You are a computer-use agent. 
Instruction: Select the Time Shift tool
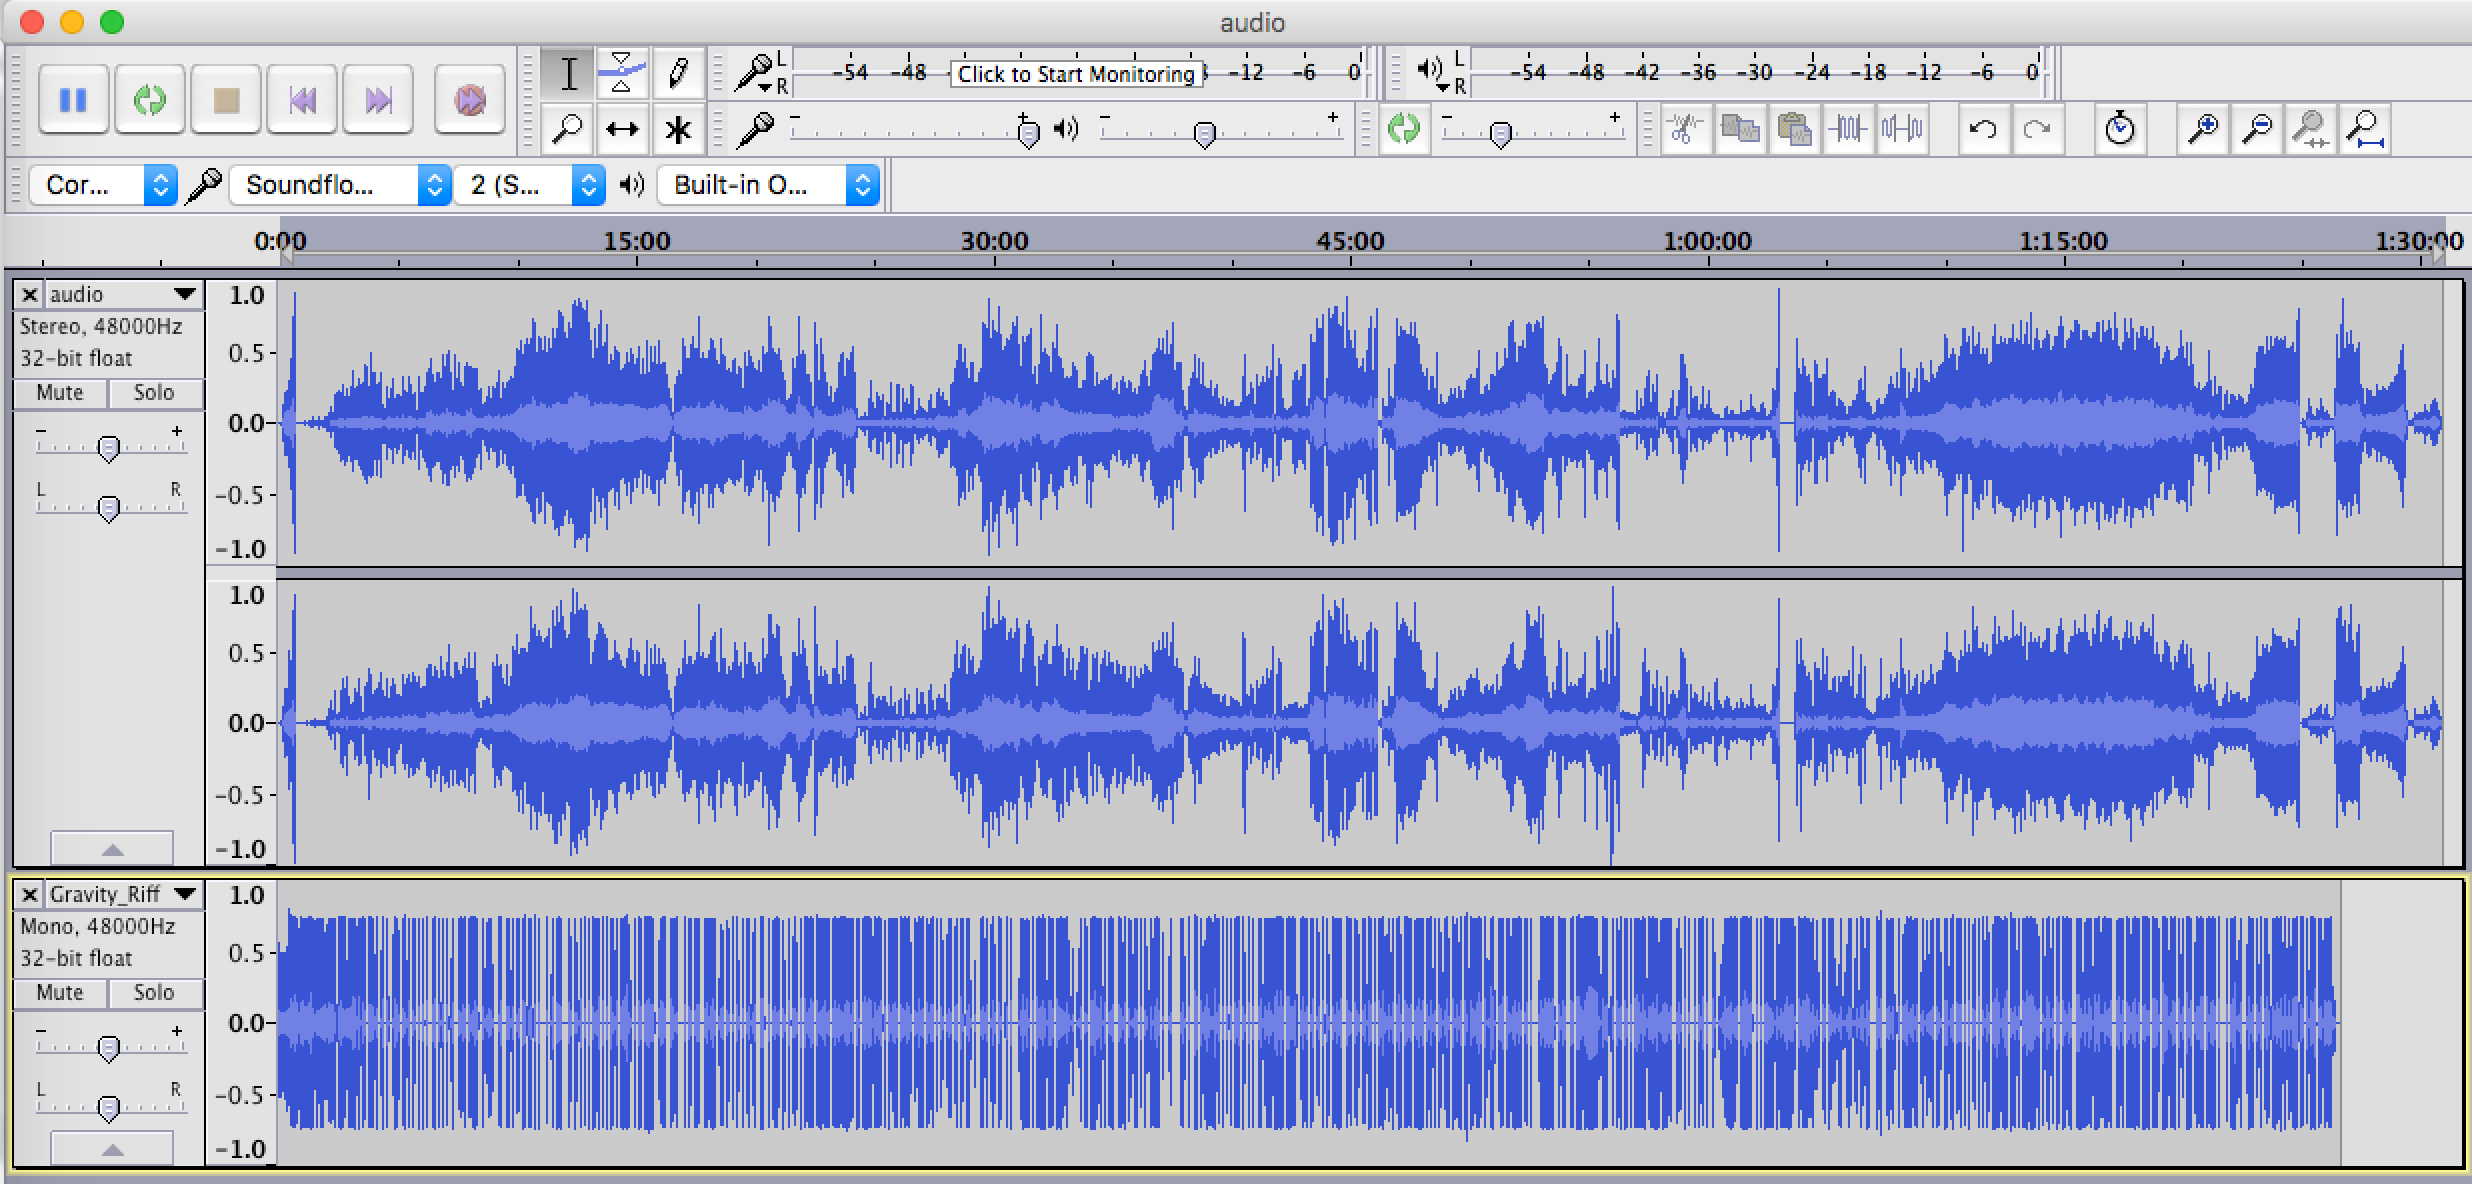[622, 130]
